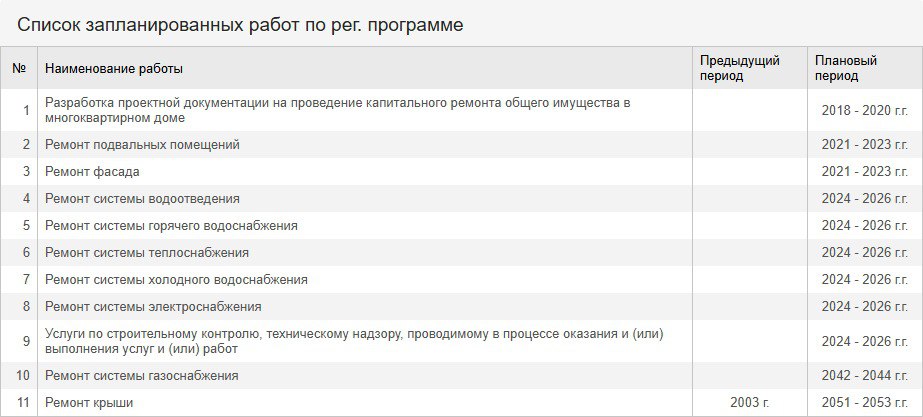The width and height of the screenshot is (923, 417).
Task: Click the '№' column header
Action: tap(19, 68)
